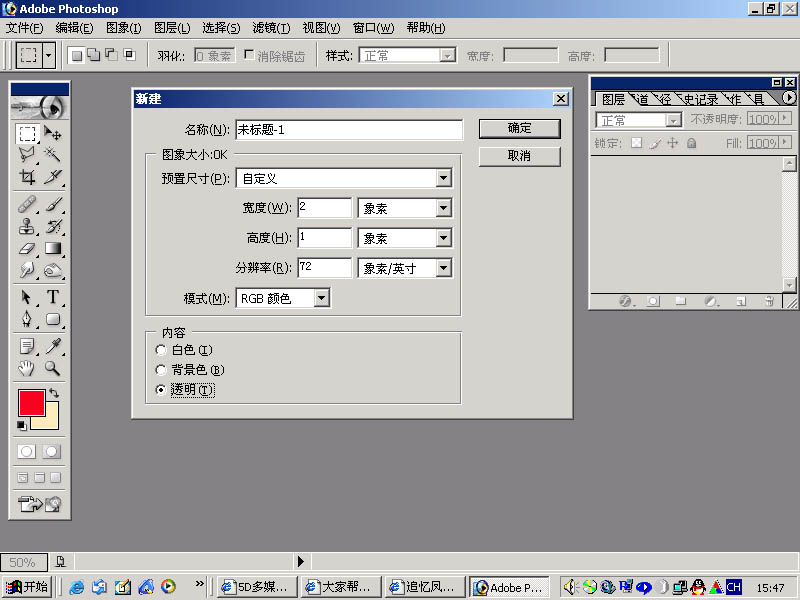The width and height of the screenshot is (800, 600).
Task: Switch to Quick Mask mode
Action: [52, 452]
